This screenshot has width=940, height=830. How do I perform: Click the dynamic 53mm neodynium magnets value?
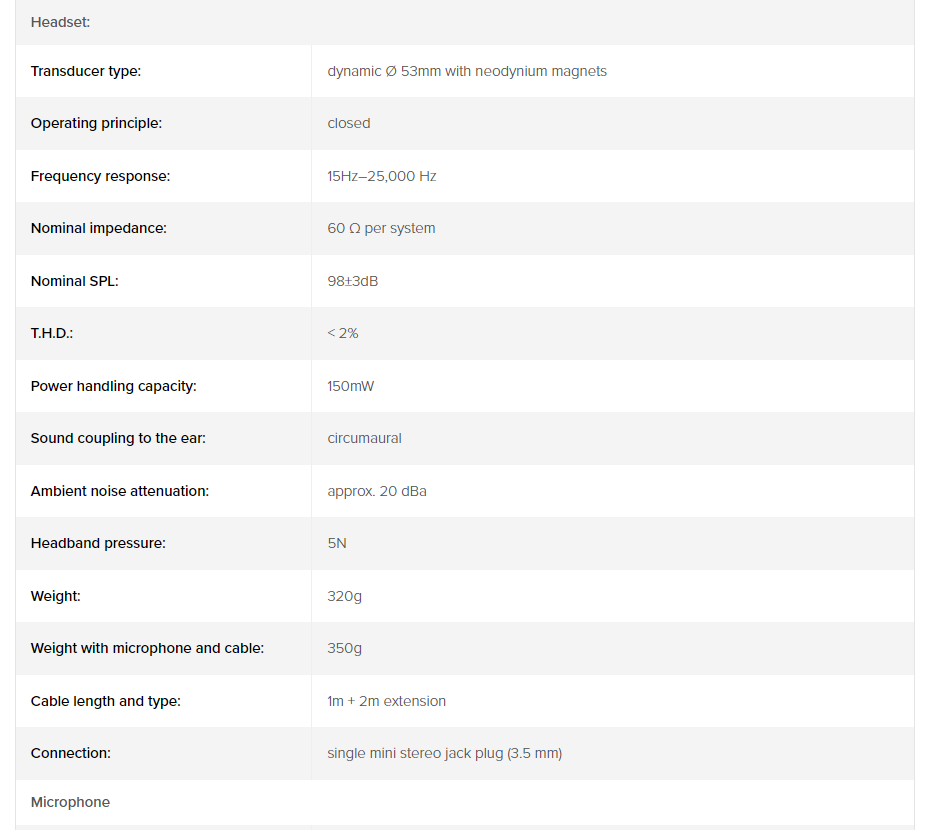tap(467, 71)
